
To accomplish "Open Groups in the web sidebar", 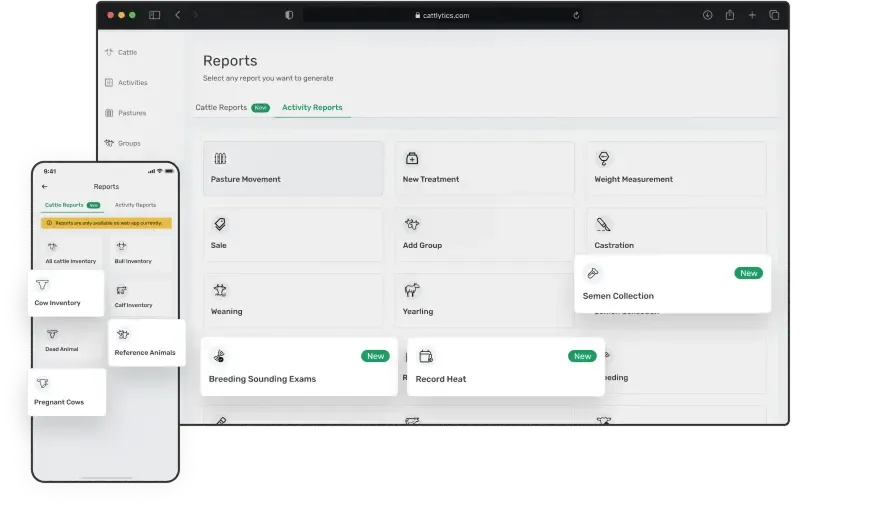I will [122, 143].
